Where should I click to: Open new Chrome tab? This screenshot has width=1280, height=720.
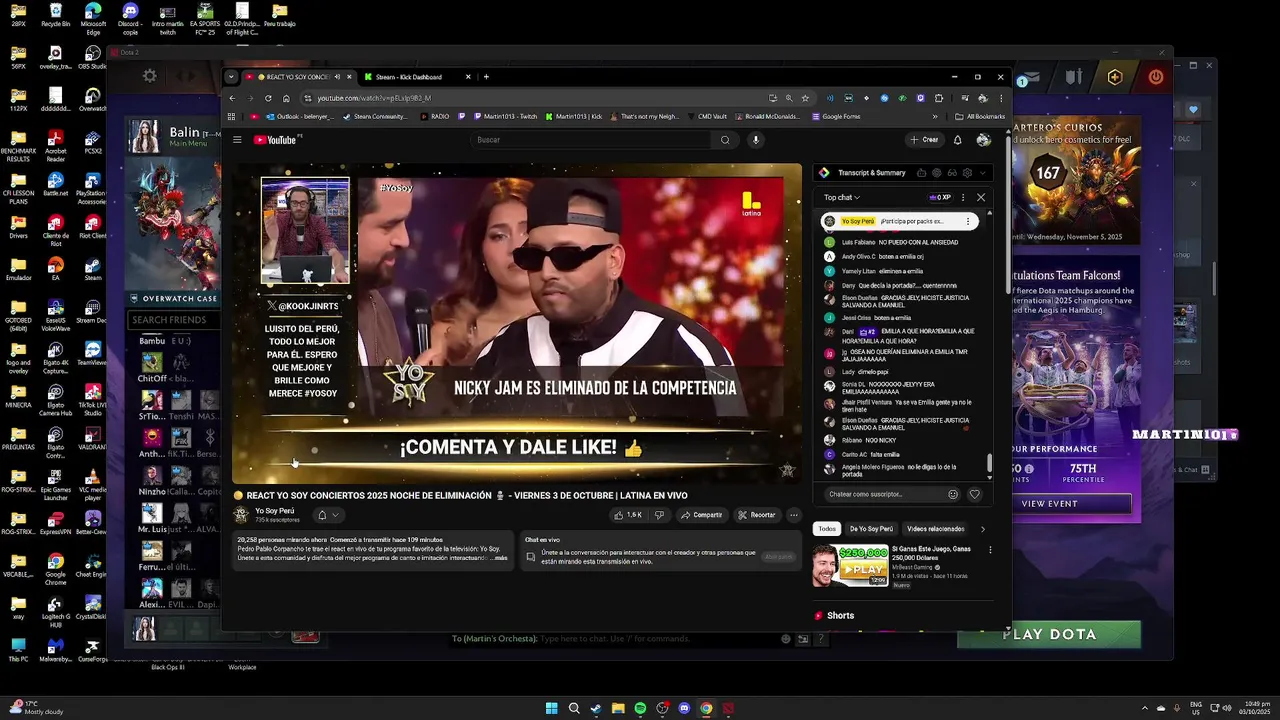pos(486,77)
